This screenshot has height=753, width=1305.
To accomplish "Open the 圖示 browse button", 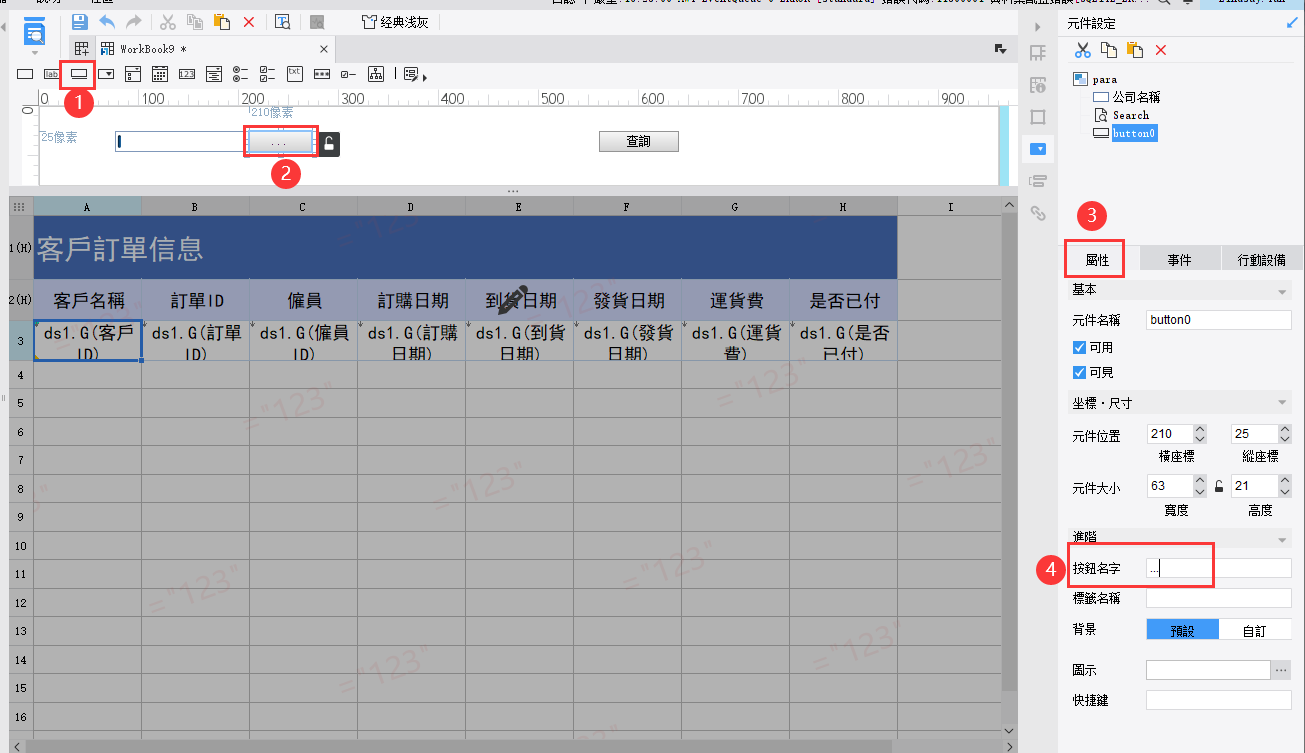I will [1281, 670].
